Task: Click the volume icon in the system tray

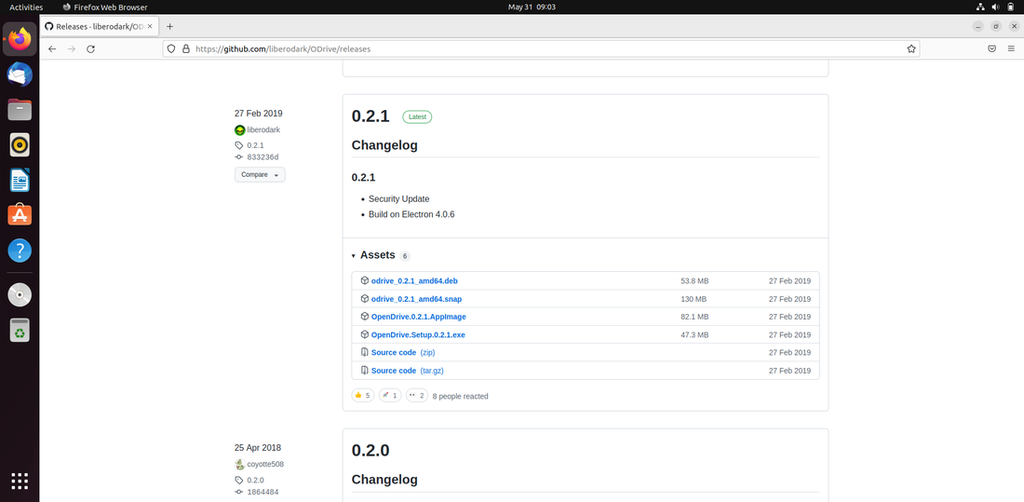Action: tap(996, 7)
